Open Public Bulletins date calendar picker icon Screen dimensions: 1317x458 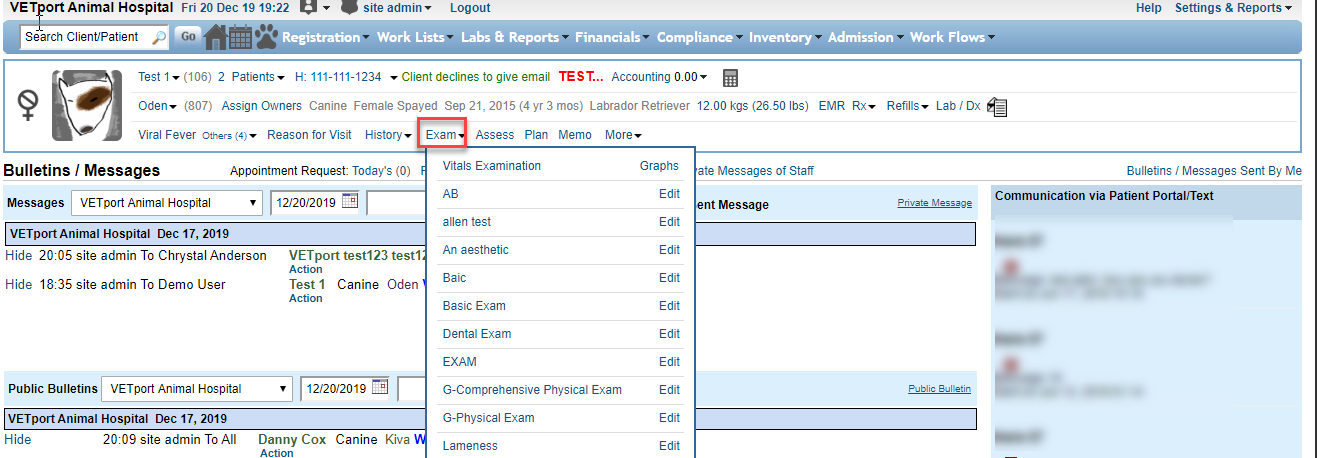tap(379, 387)
